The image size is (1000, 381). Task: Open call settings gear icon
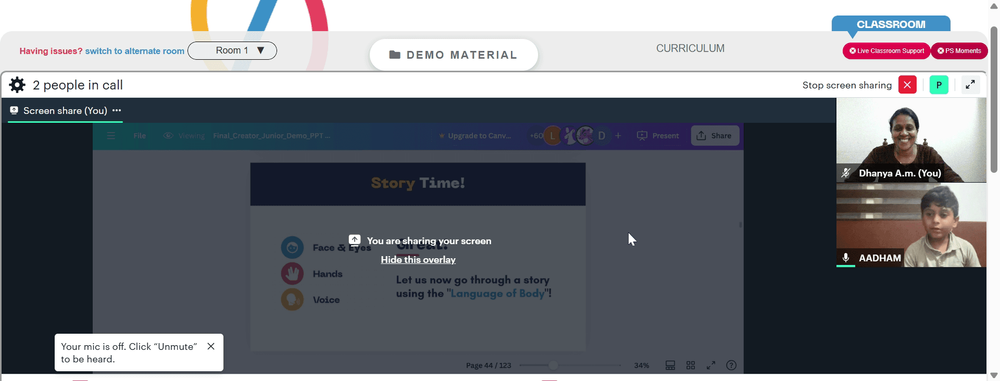point(17,85)
